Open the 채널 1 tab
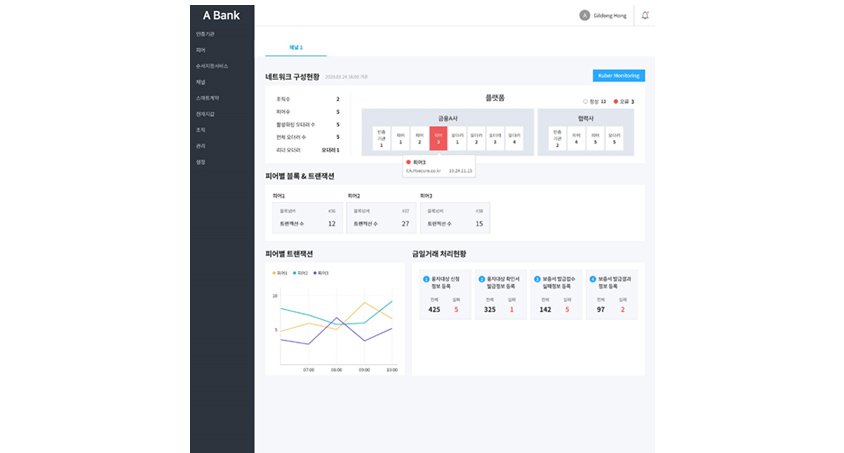The width and height of the screenshot is (844, 453). (295, 47)
